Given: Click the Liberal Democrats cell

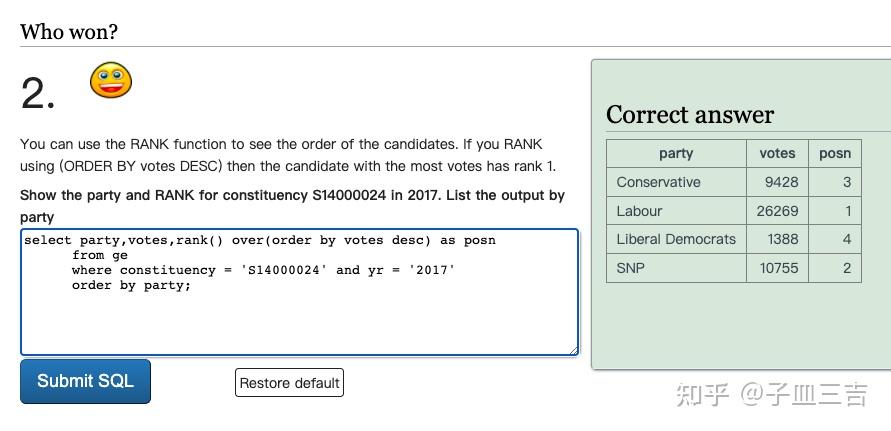Looking at the screenshot, I should 676,239.
